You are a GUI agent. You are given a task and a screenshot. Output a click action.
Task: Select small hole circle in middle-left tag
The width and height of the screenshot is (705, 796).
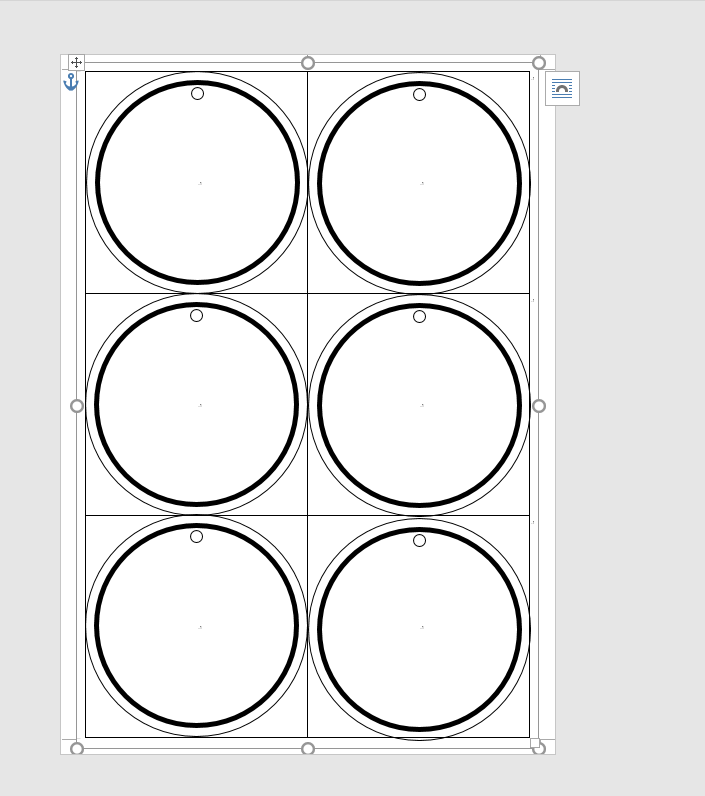pyautogui.click(x=196, y=316)
